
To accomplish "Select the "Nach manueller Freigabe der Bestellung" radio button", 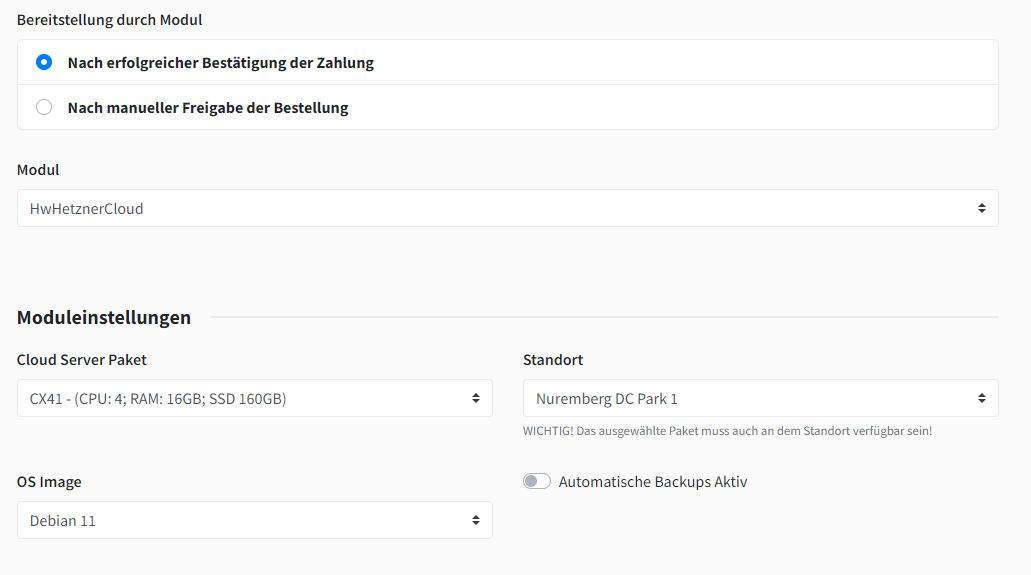I will pyautogui.click(x=44, y=107).
